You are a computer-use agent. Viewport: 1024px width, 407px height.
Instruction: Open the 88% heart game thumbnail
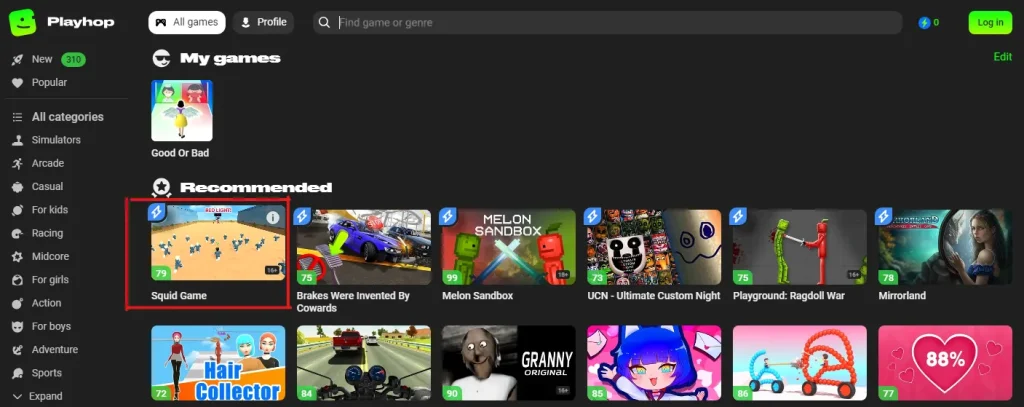[945, 363]
